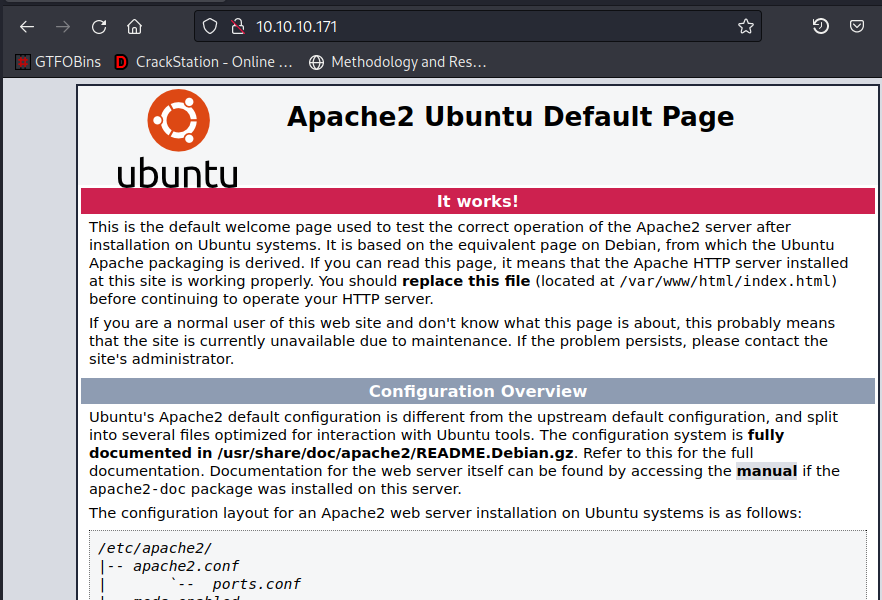The width and height of the screenshot is (882, 600).
Task: Show the insecure connection lock info
Action: 238,26
